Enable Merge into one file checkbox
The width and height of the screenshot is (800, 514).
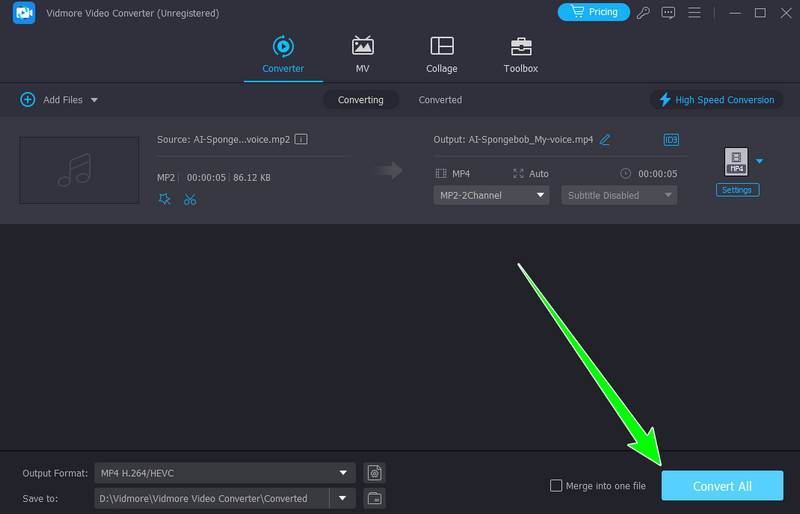click(x=556, y=486)
